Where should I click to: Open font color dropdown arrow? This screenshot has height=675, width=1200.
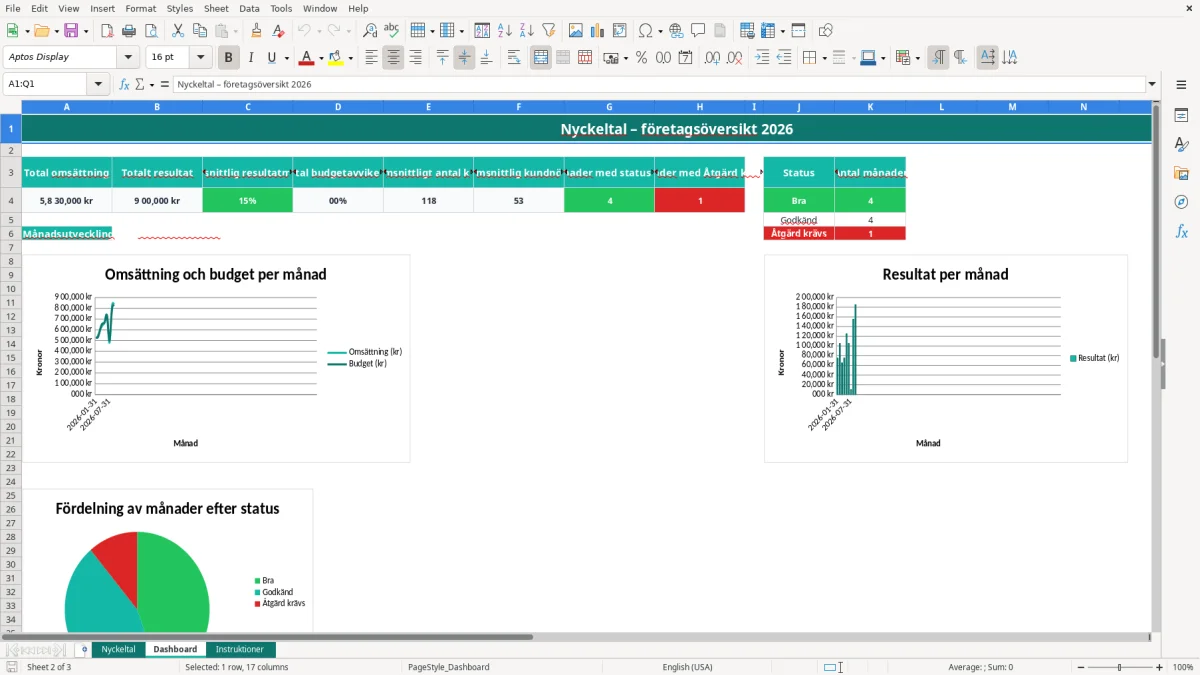[x=320, y=58]
